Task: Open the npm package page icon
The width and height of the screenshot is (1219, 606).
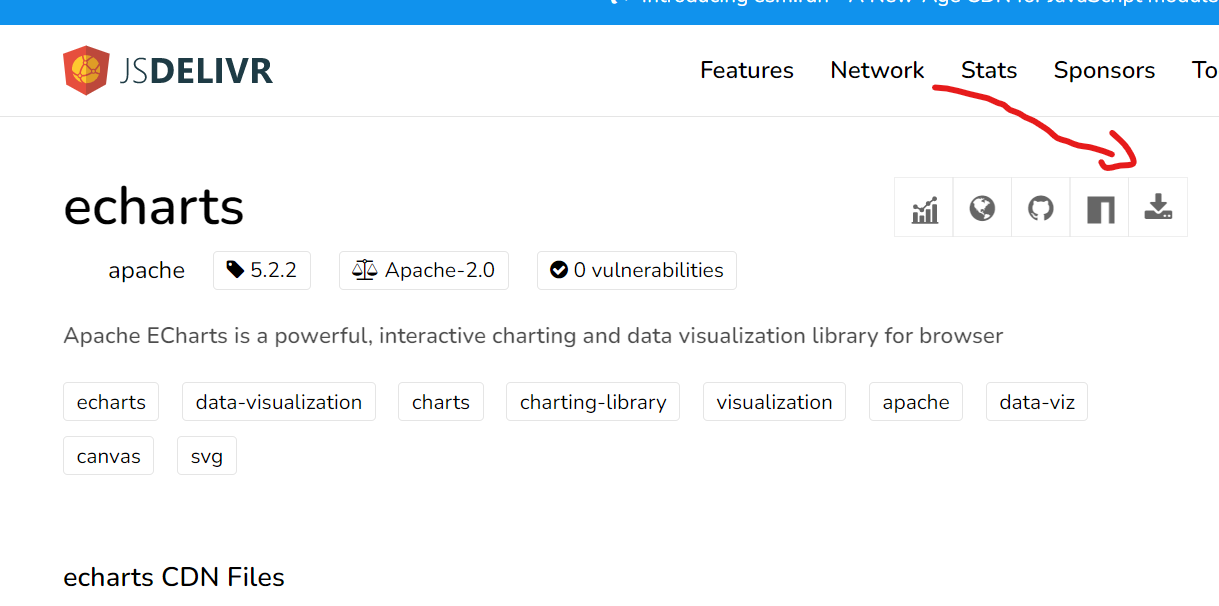Action: (1100, 208)
